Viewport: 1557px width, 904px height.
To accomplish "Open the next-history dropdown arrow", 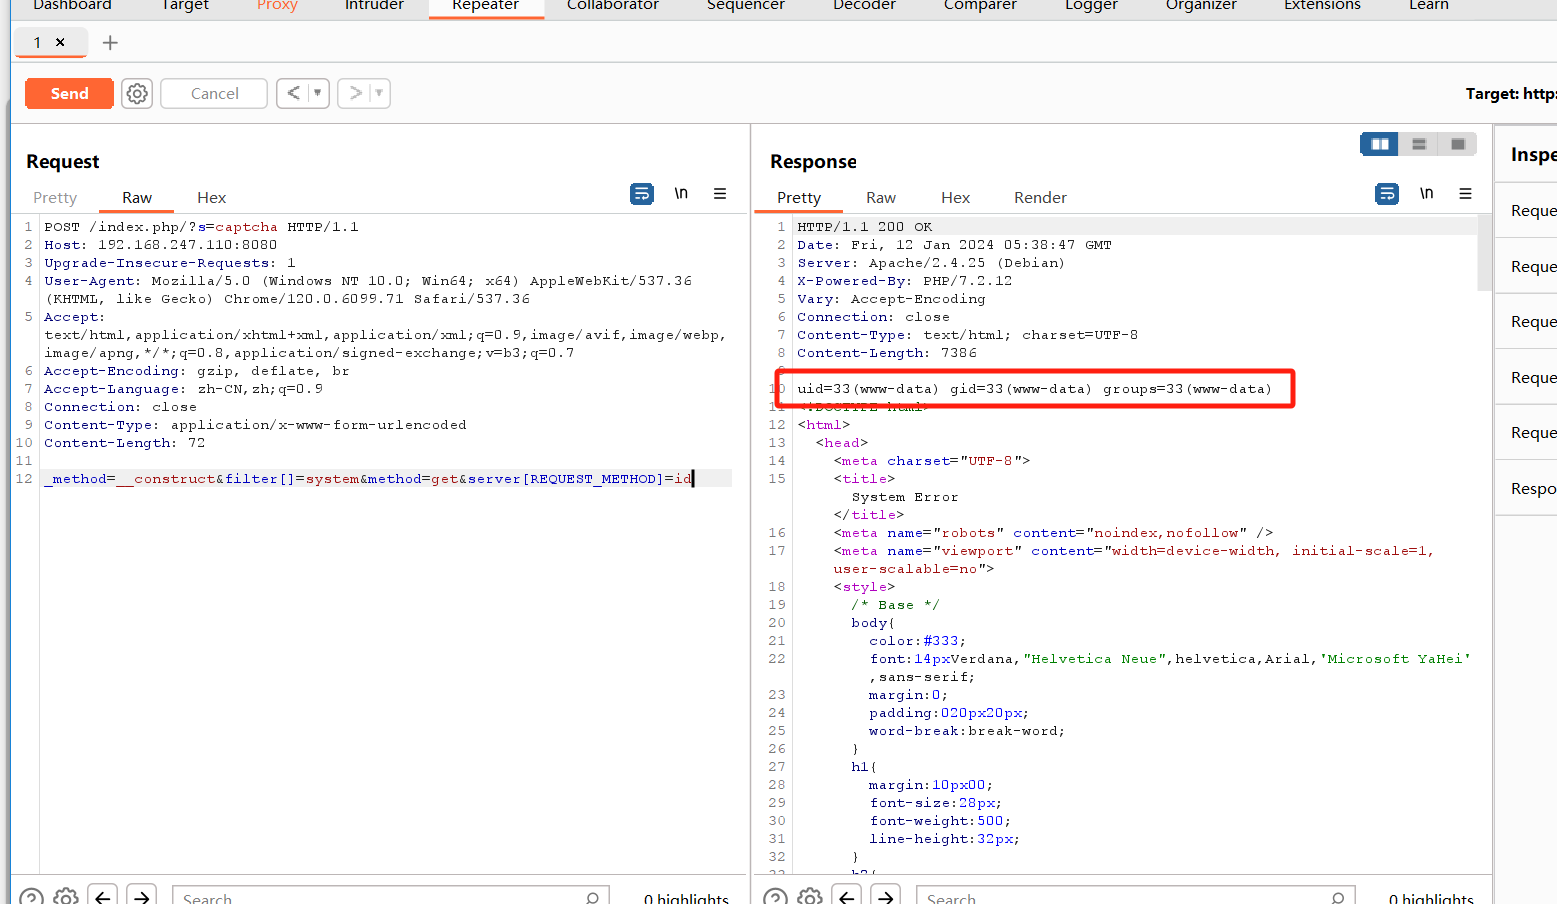I will pyautogui.click(x=379, y=93).
